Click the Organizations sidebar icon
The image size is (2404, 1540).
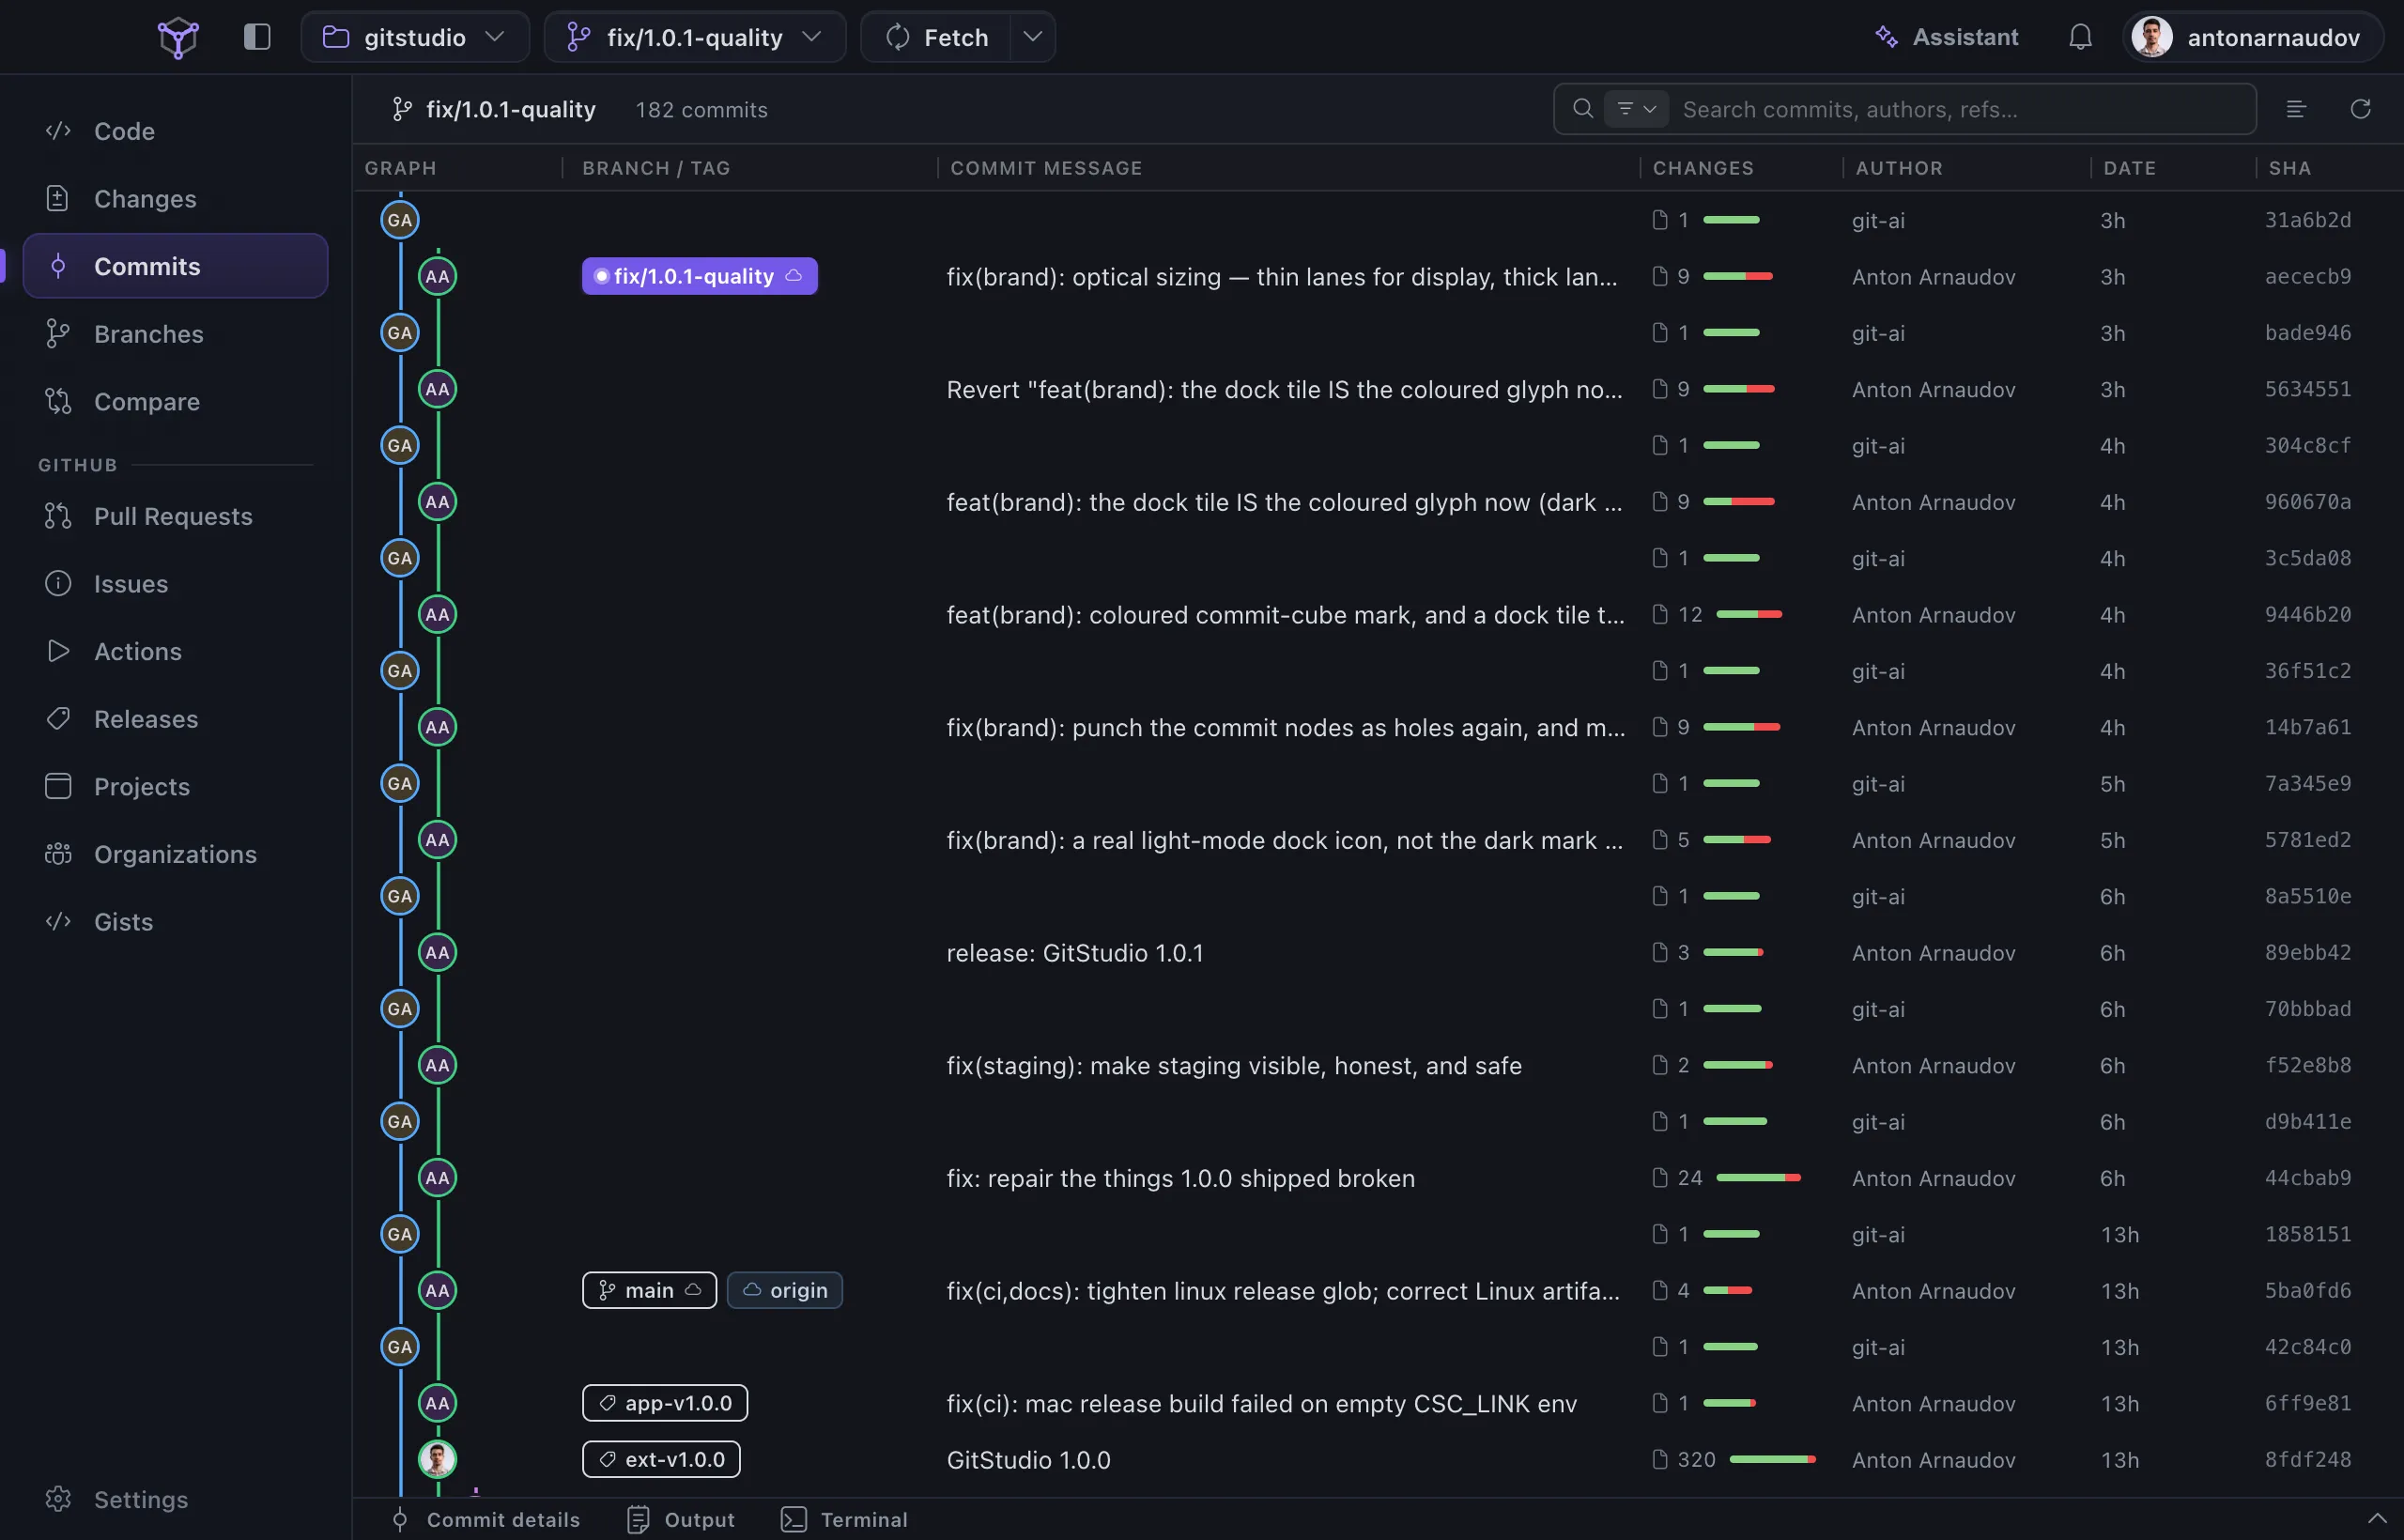(x=58, y=853)
